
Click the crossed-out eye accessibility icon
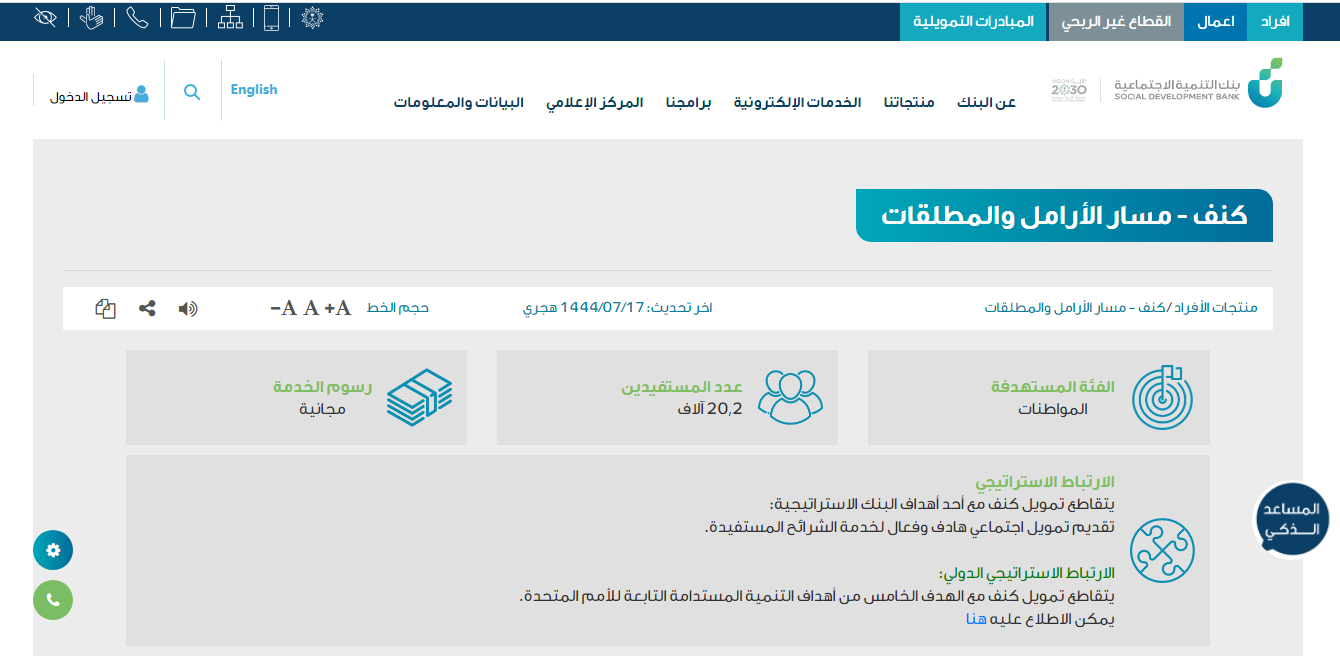45,18
